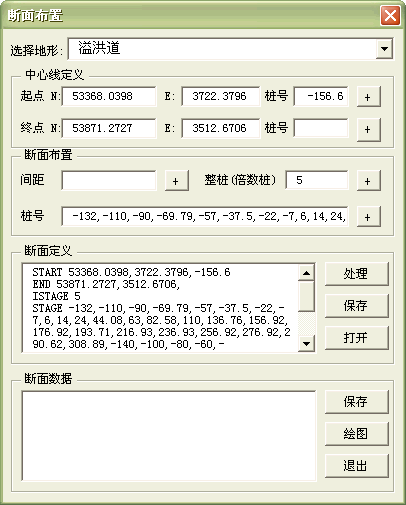
Task: Click the 终点 E coordinate field
Action: pos(221,128)
